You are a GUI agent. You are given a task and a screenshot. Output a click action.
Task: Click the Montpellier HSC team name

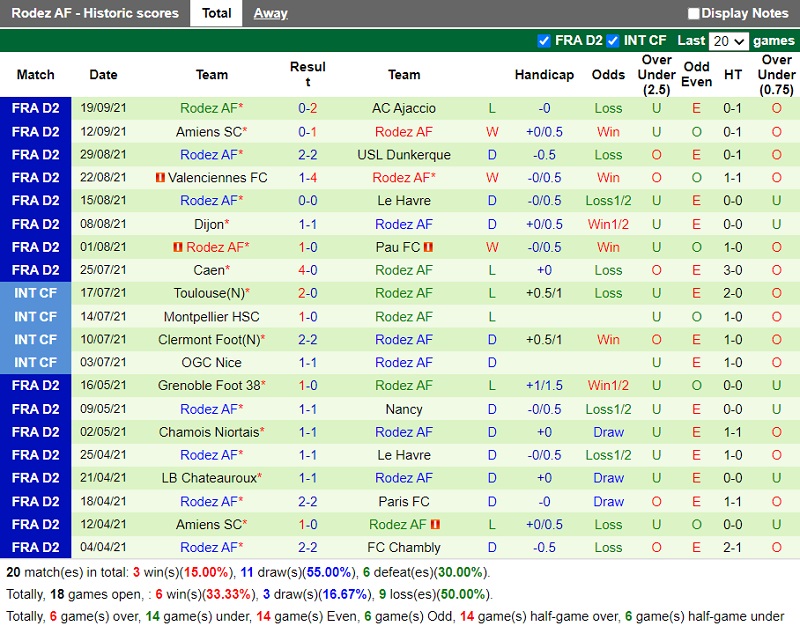point(211,316)
